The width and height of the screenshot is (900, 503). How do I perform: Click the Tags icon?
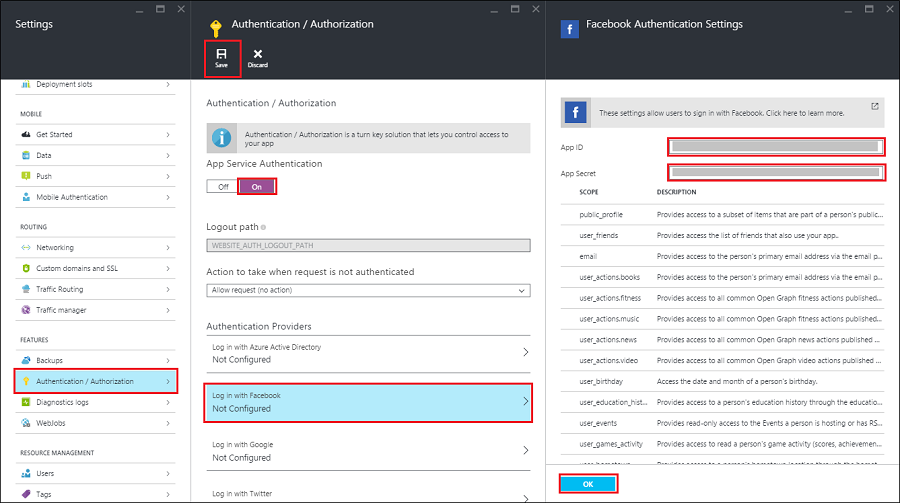pos(26,494)
